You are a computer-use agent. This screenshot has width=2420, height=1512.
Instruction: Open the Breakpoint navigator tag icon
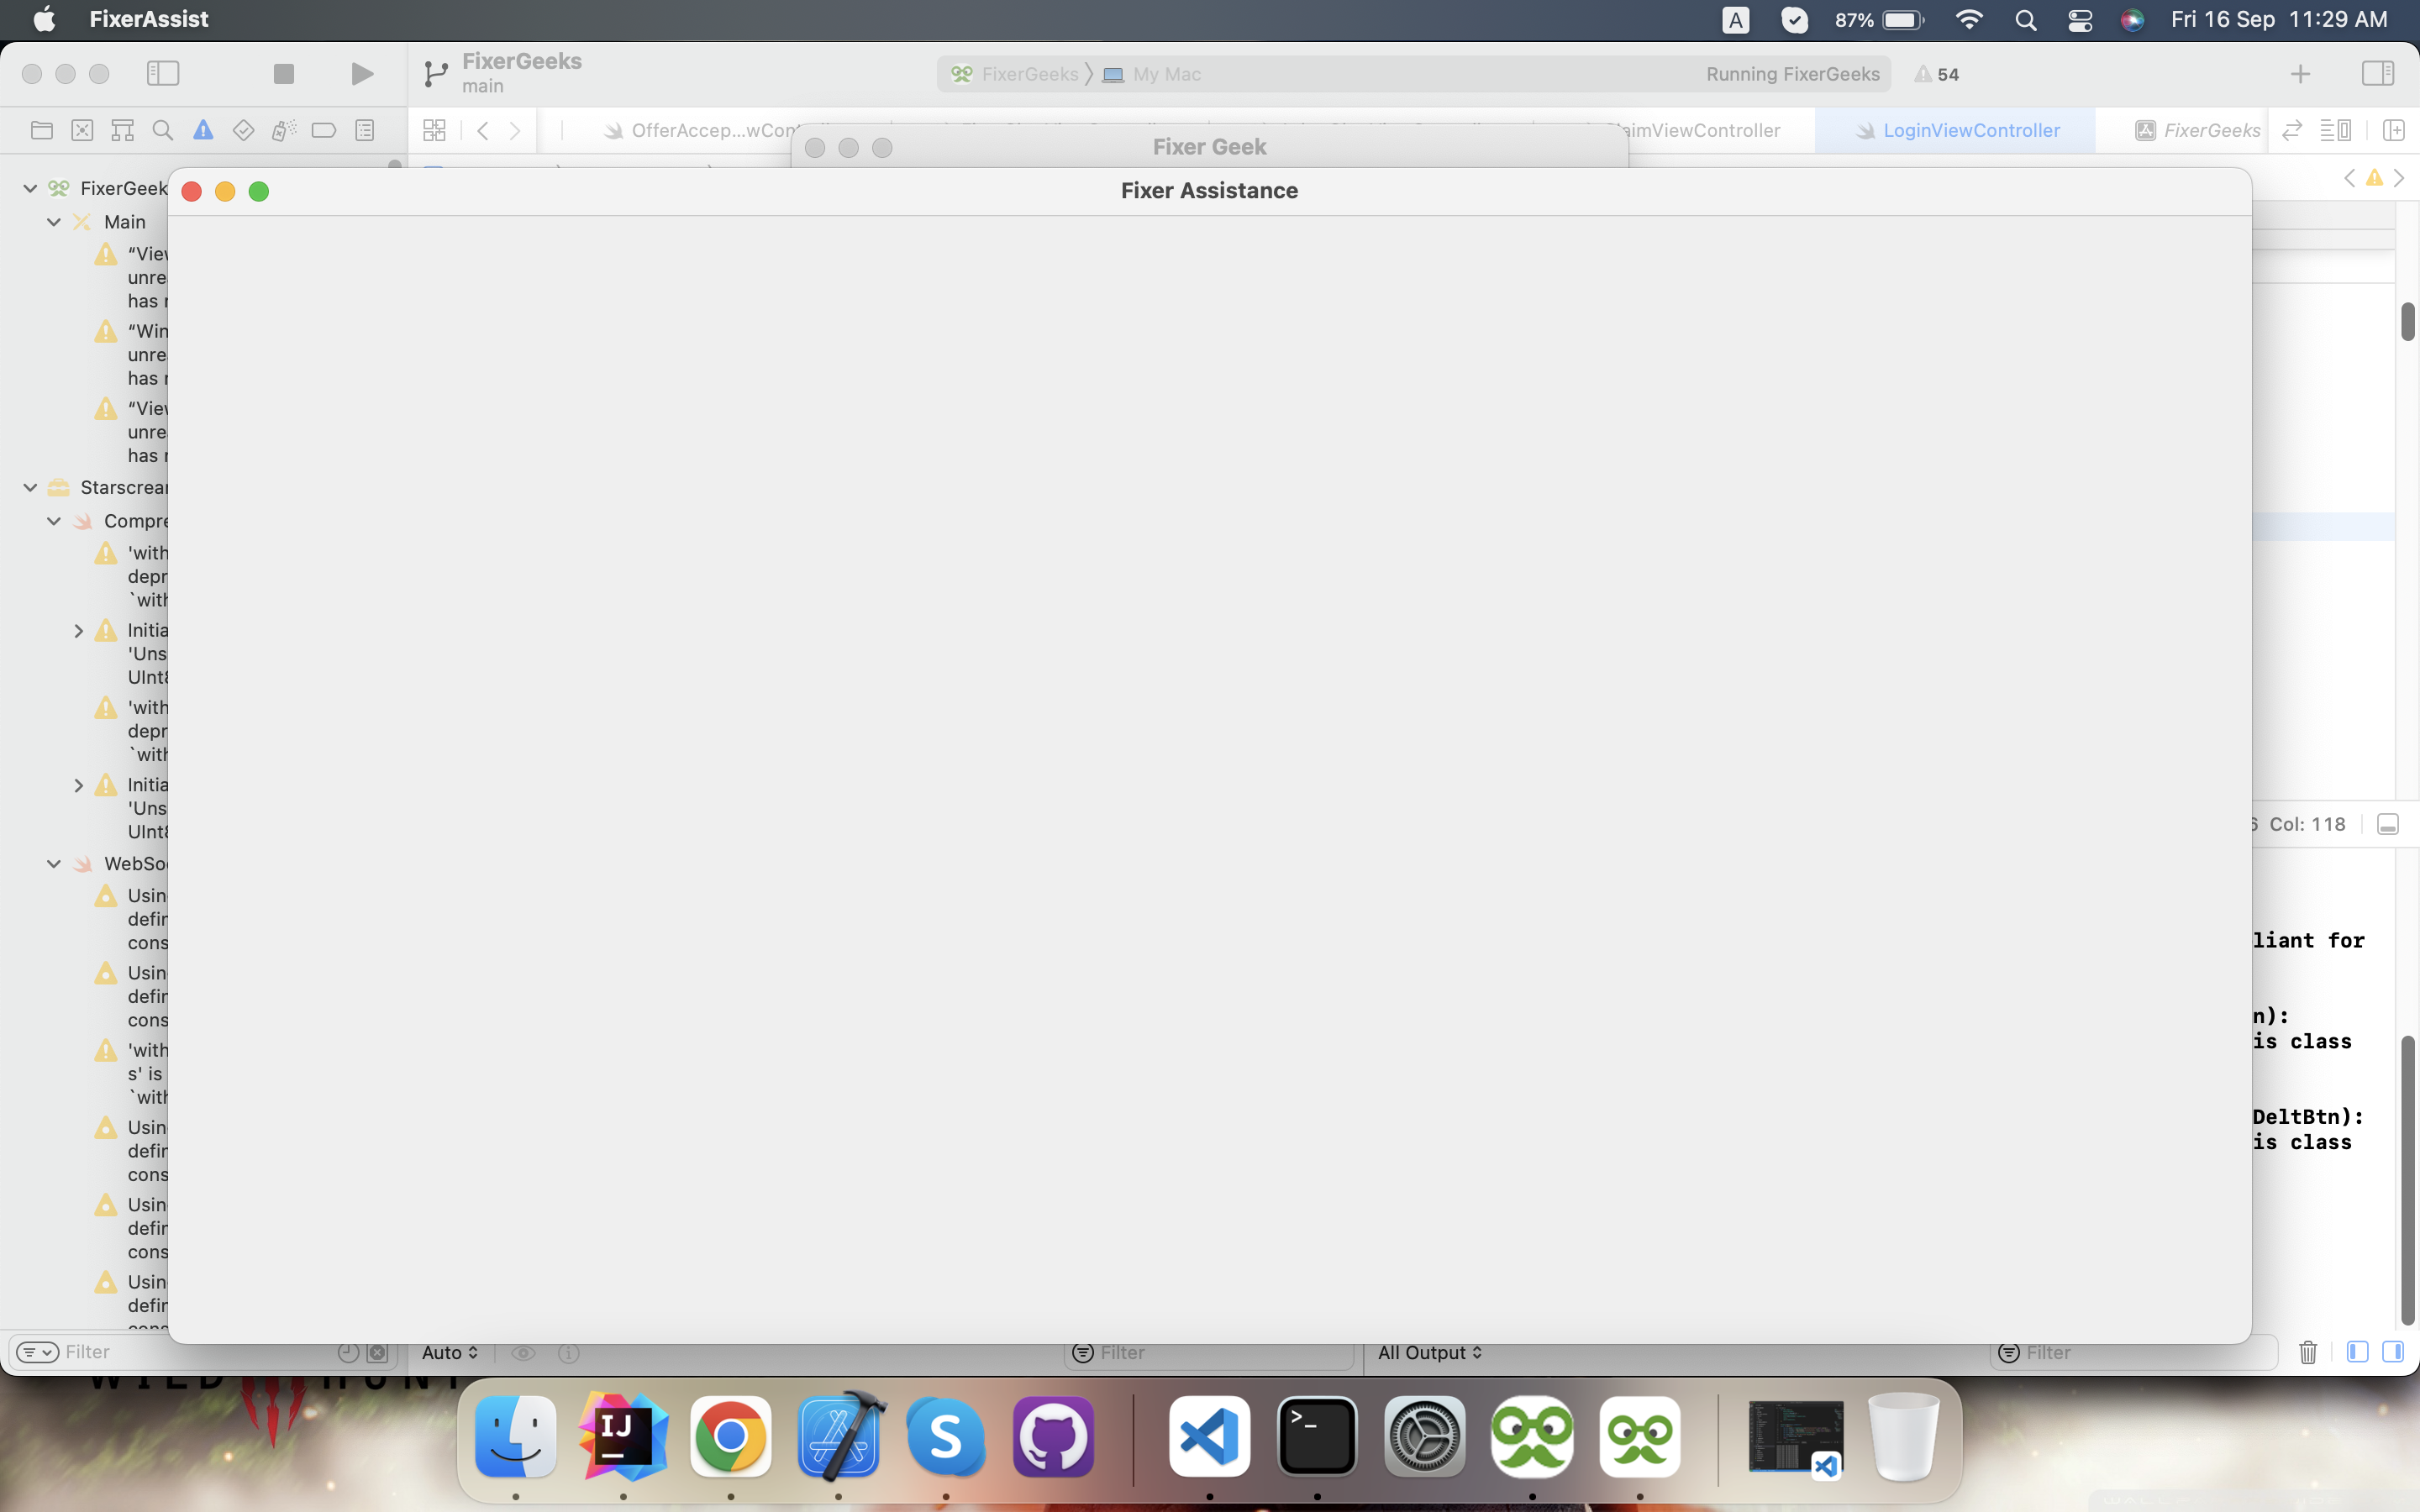click(324, 130)
